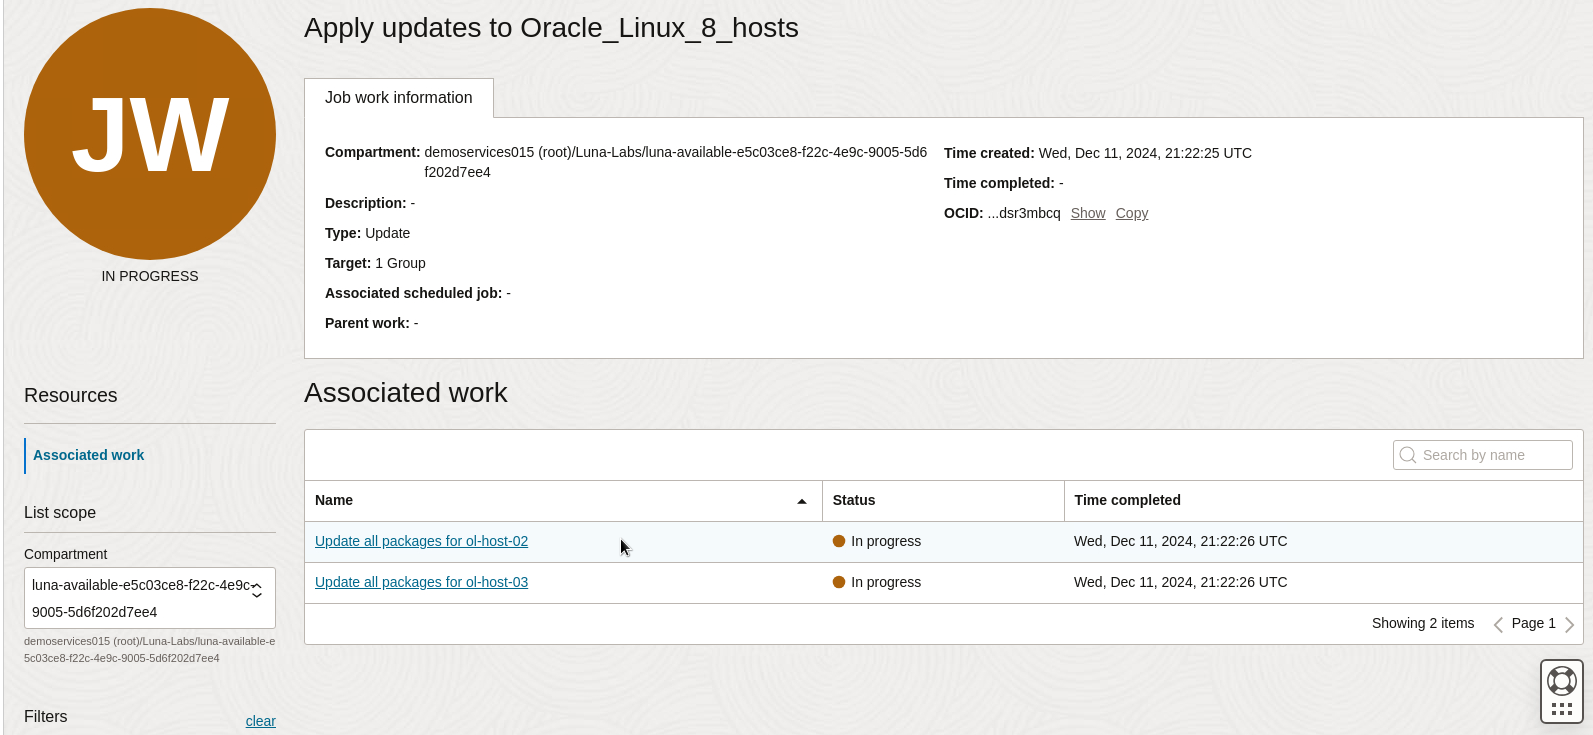Go to the next page arrow
The width and height of the screenshot is (1593, 735).
(x=1569, y=624)
